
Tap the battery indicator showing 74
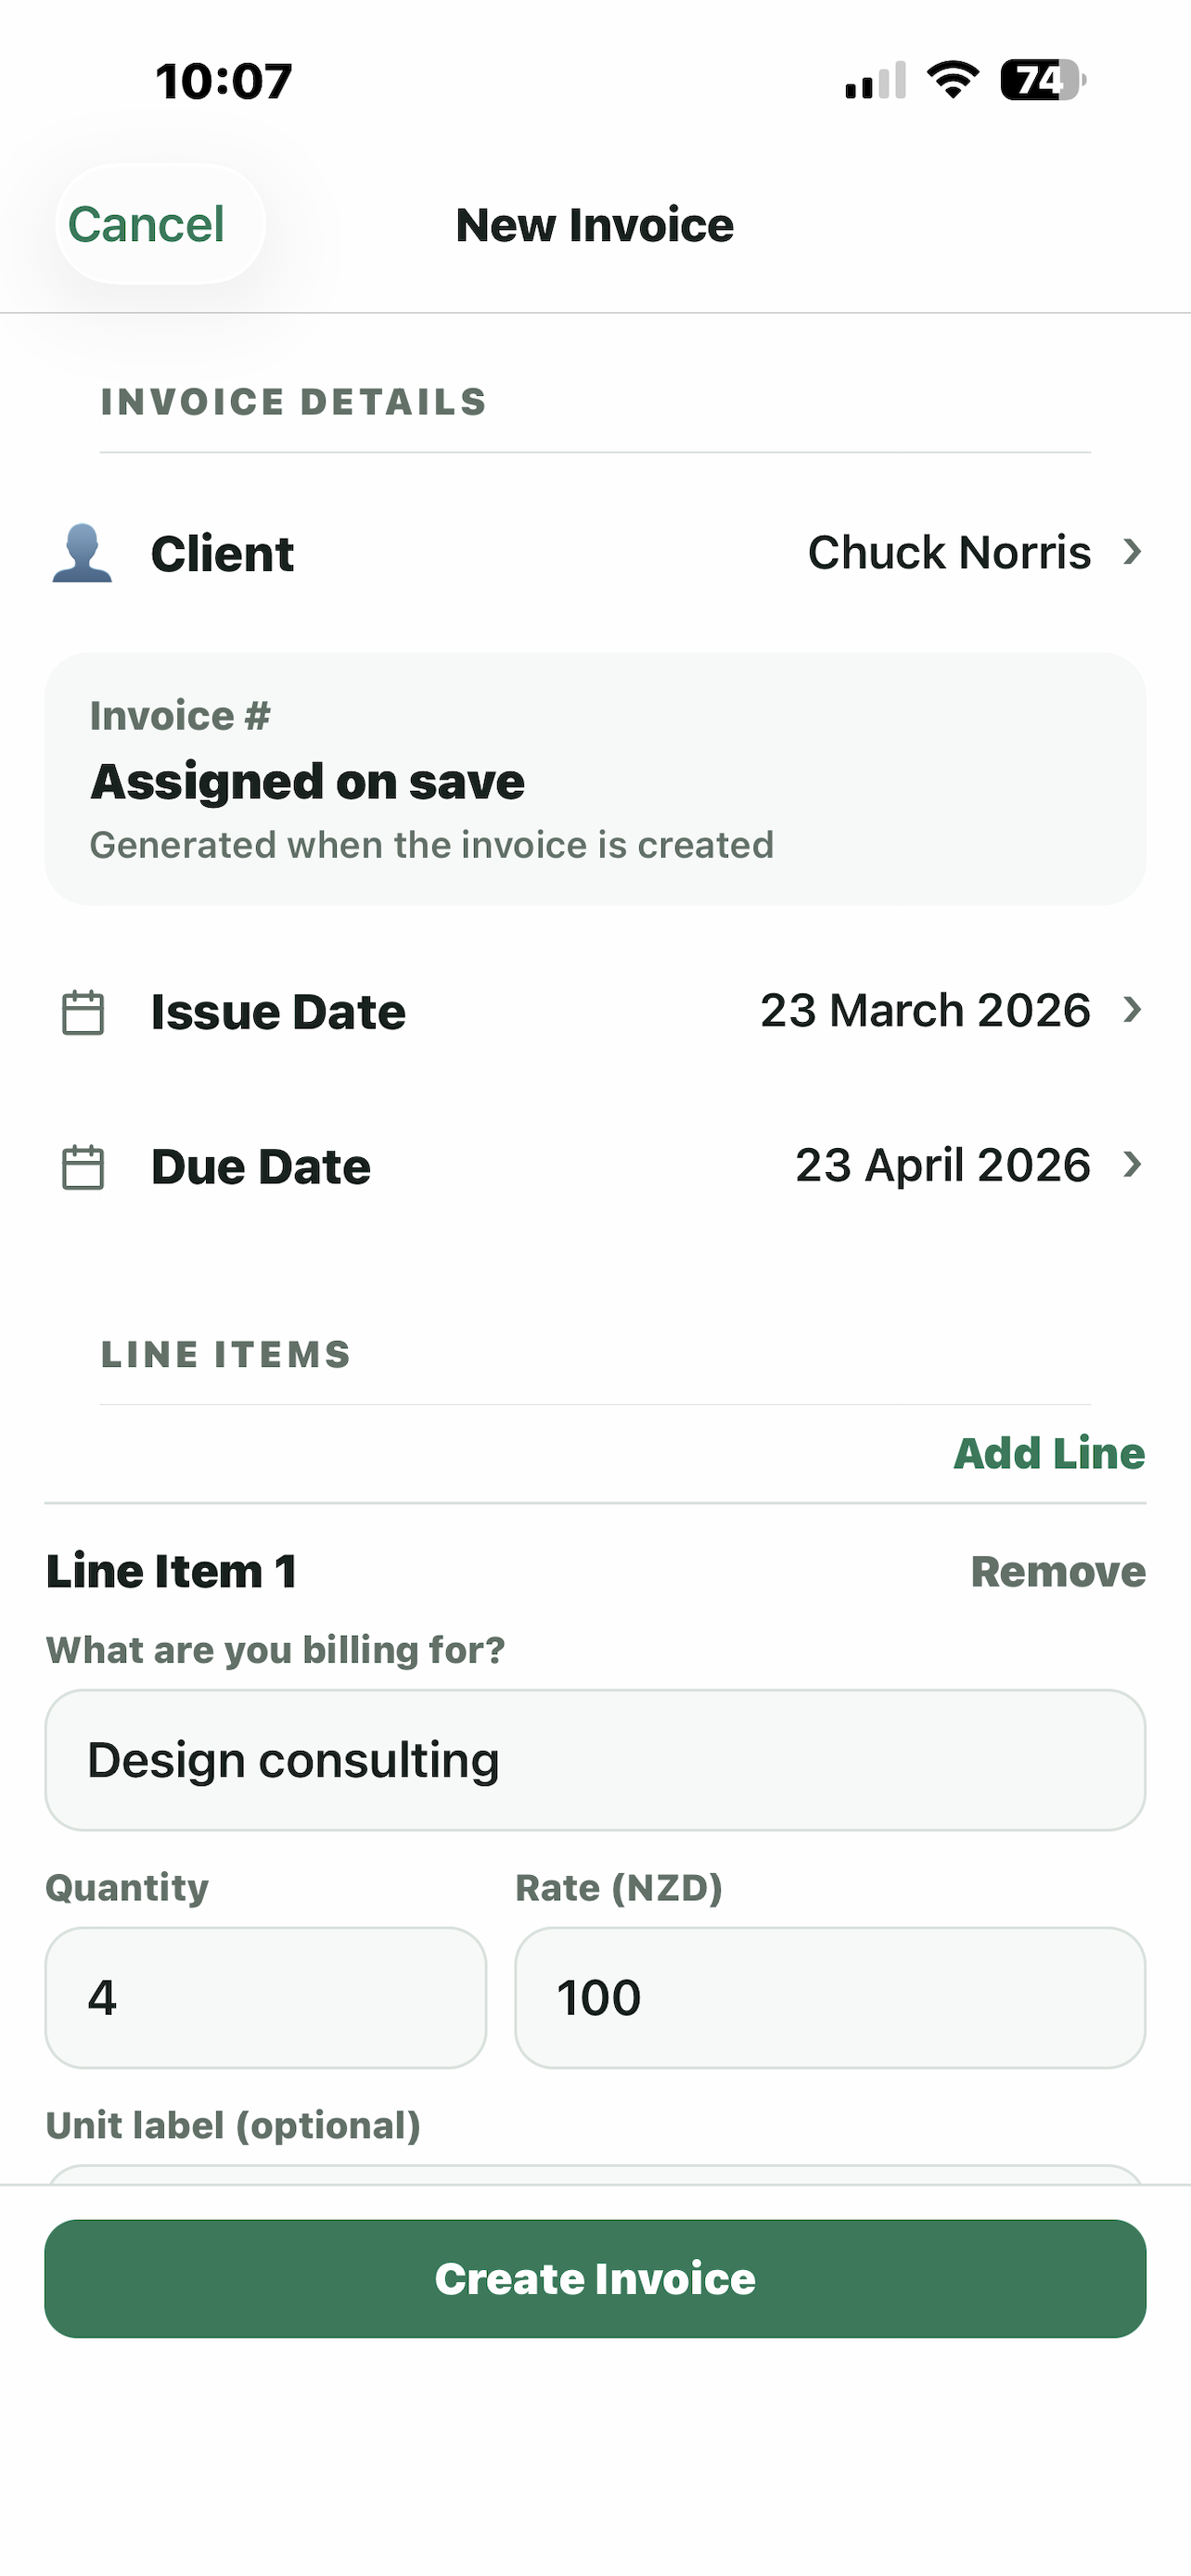(x=1040, y=80)
